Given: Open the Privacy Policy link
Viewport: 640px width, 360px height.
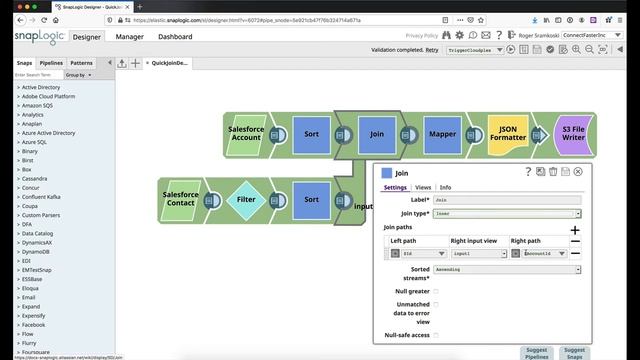Looking at the screenshot, I should click(x=422, y=36).
